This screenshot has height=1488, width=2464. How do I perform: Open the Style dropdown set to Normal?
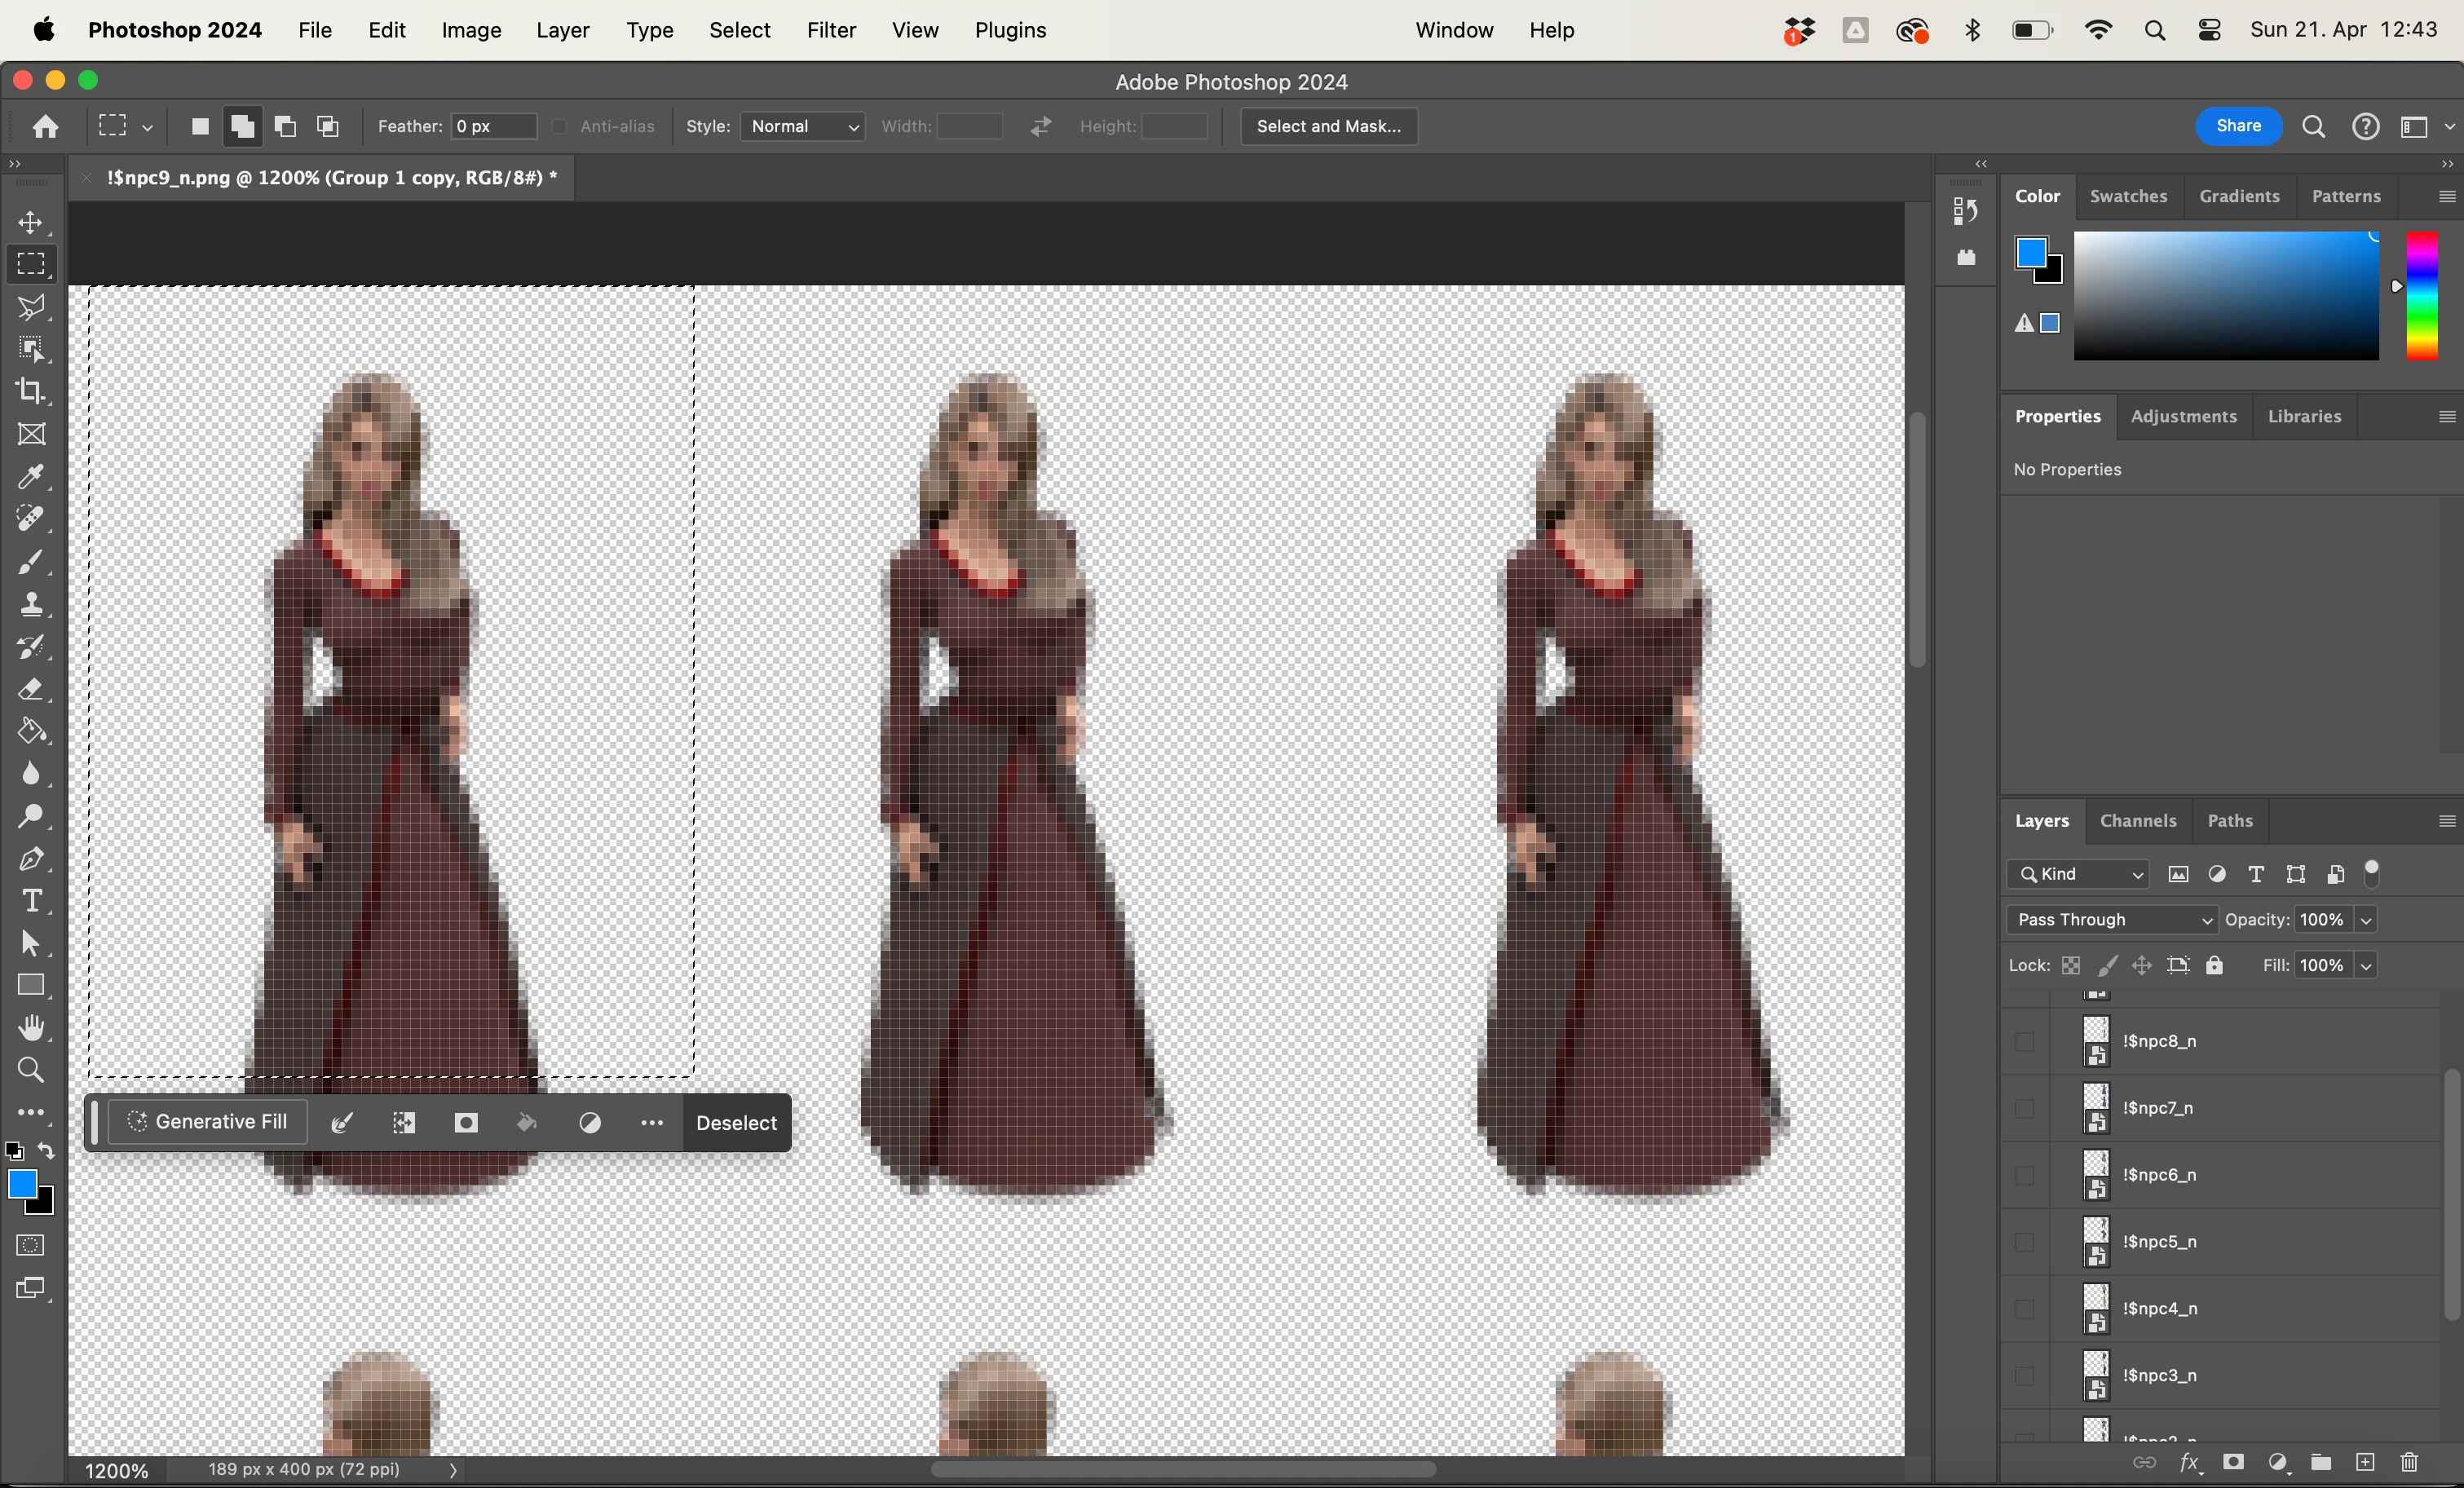(x=803, y=126)
